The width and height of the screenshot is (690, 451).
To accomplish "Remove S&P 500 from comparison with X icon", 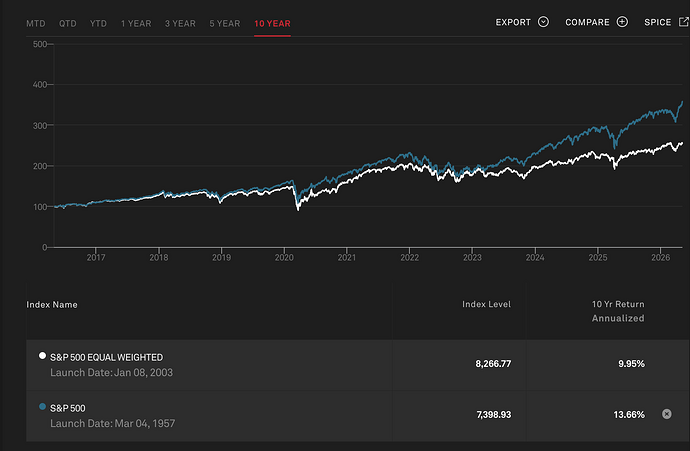I will pos(667,414).
